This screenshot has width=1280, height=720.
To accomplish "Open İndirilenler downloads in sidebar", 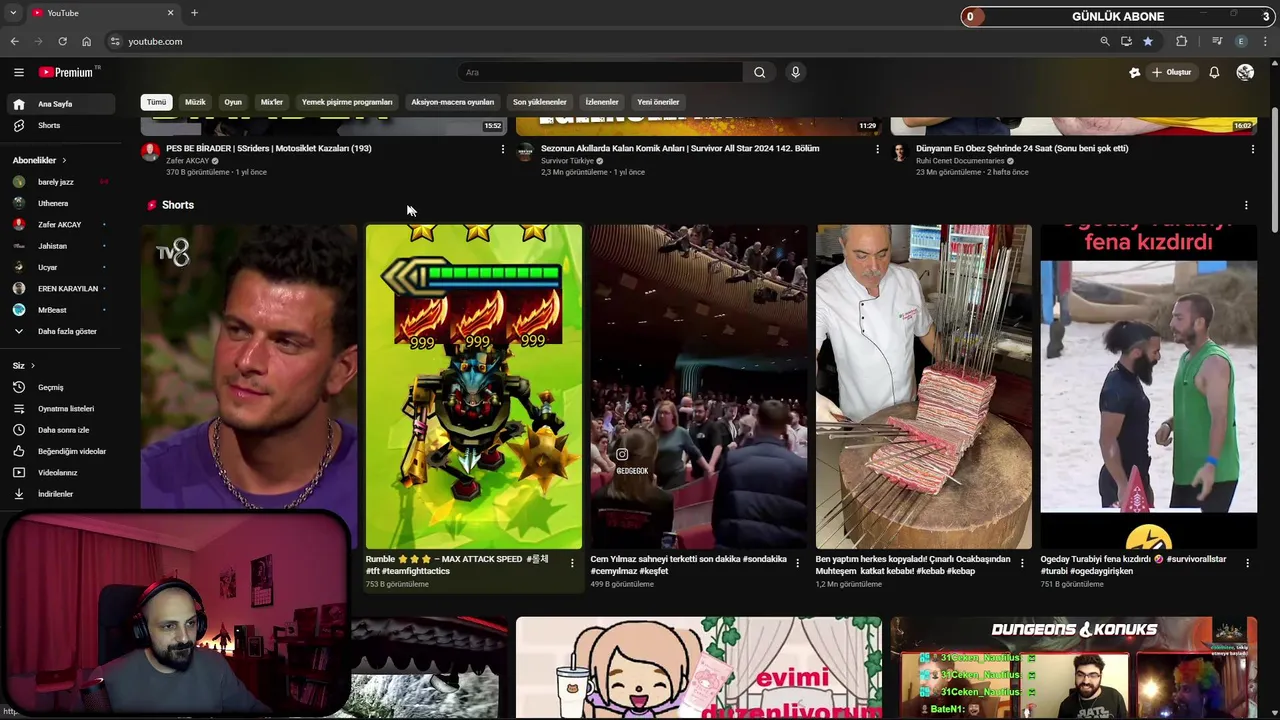I will tap(57, 494).
